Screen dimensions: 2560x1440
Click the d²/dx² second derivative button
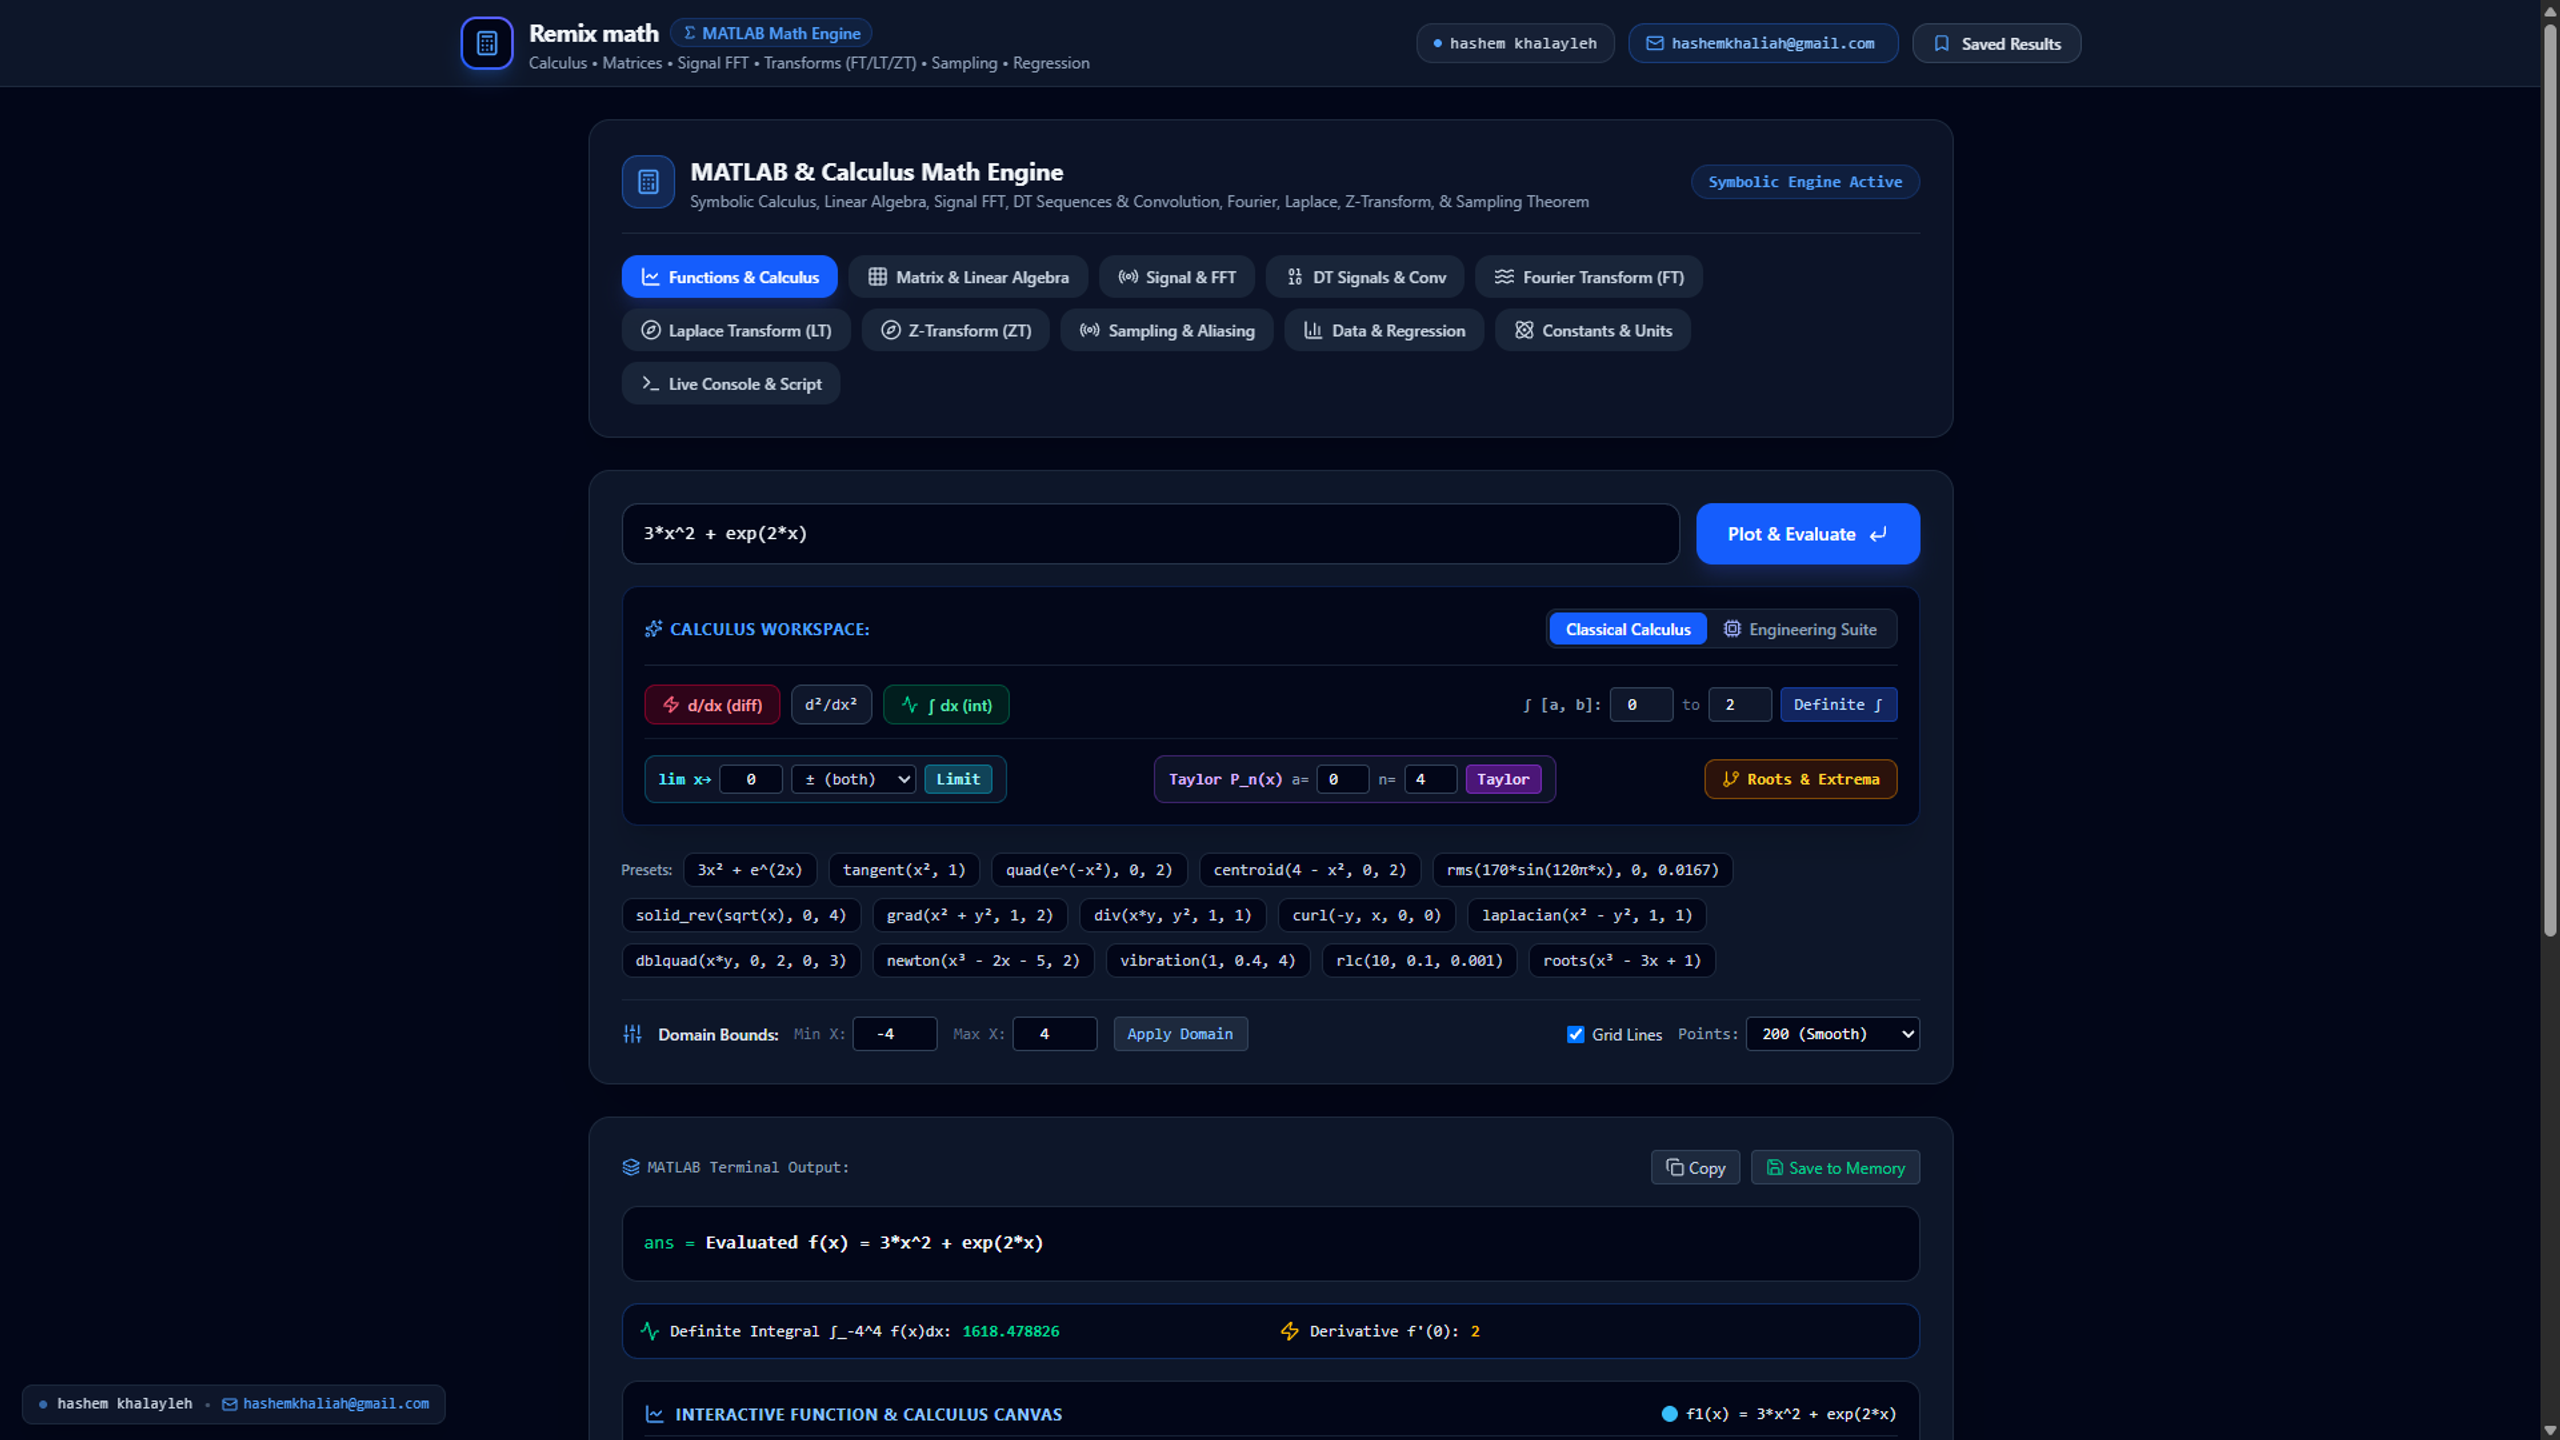pyautogui.click(x=831, y=705)
